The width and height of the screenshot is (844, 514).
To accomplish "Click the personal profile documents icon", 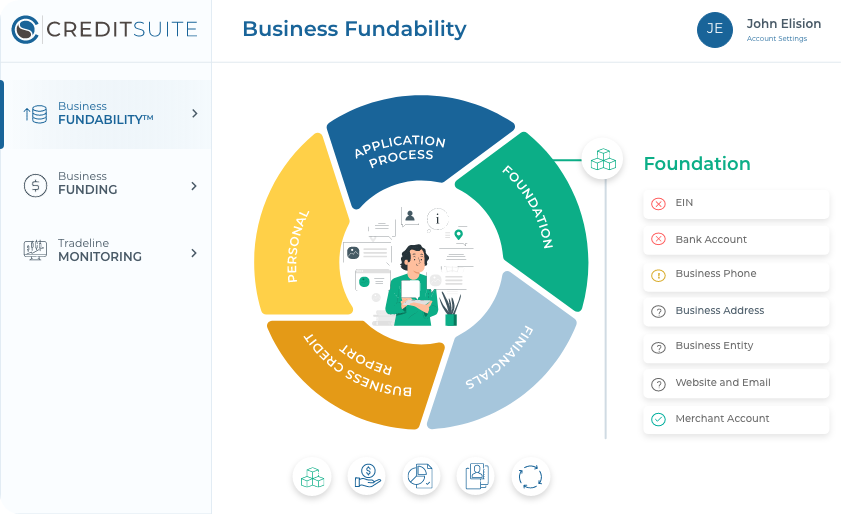I will click(x=476, y=477).
